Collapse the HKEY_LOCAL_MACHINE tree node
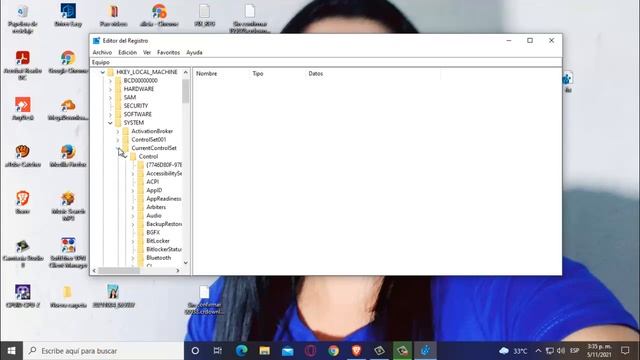 click(x=102, y=72)
